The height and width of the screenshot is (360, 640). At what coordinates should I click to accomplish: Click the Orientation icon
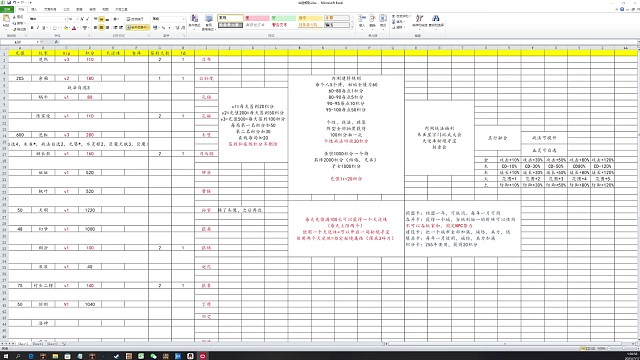pyautogui.click(x=116, y=19)
